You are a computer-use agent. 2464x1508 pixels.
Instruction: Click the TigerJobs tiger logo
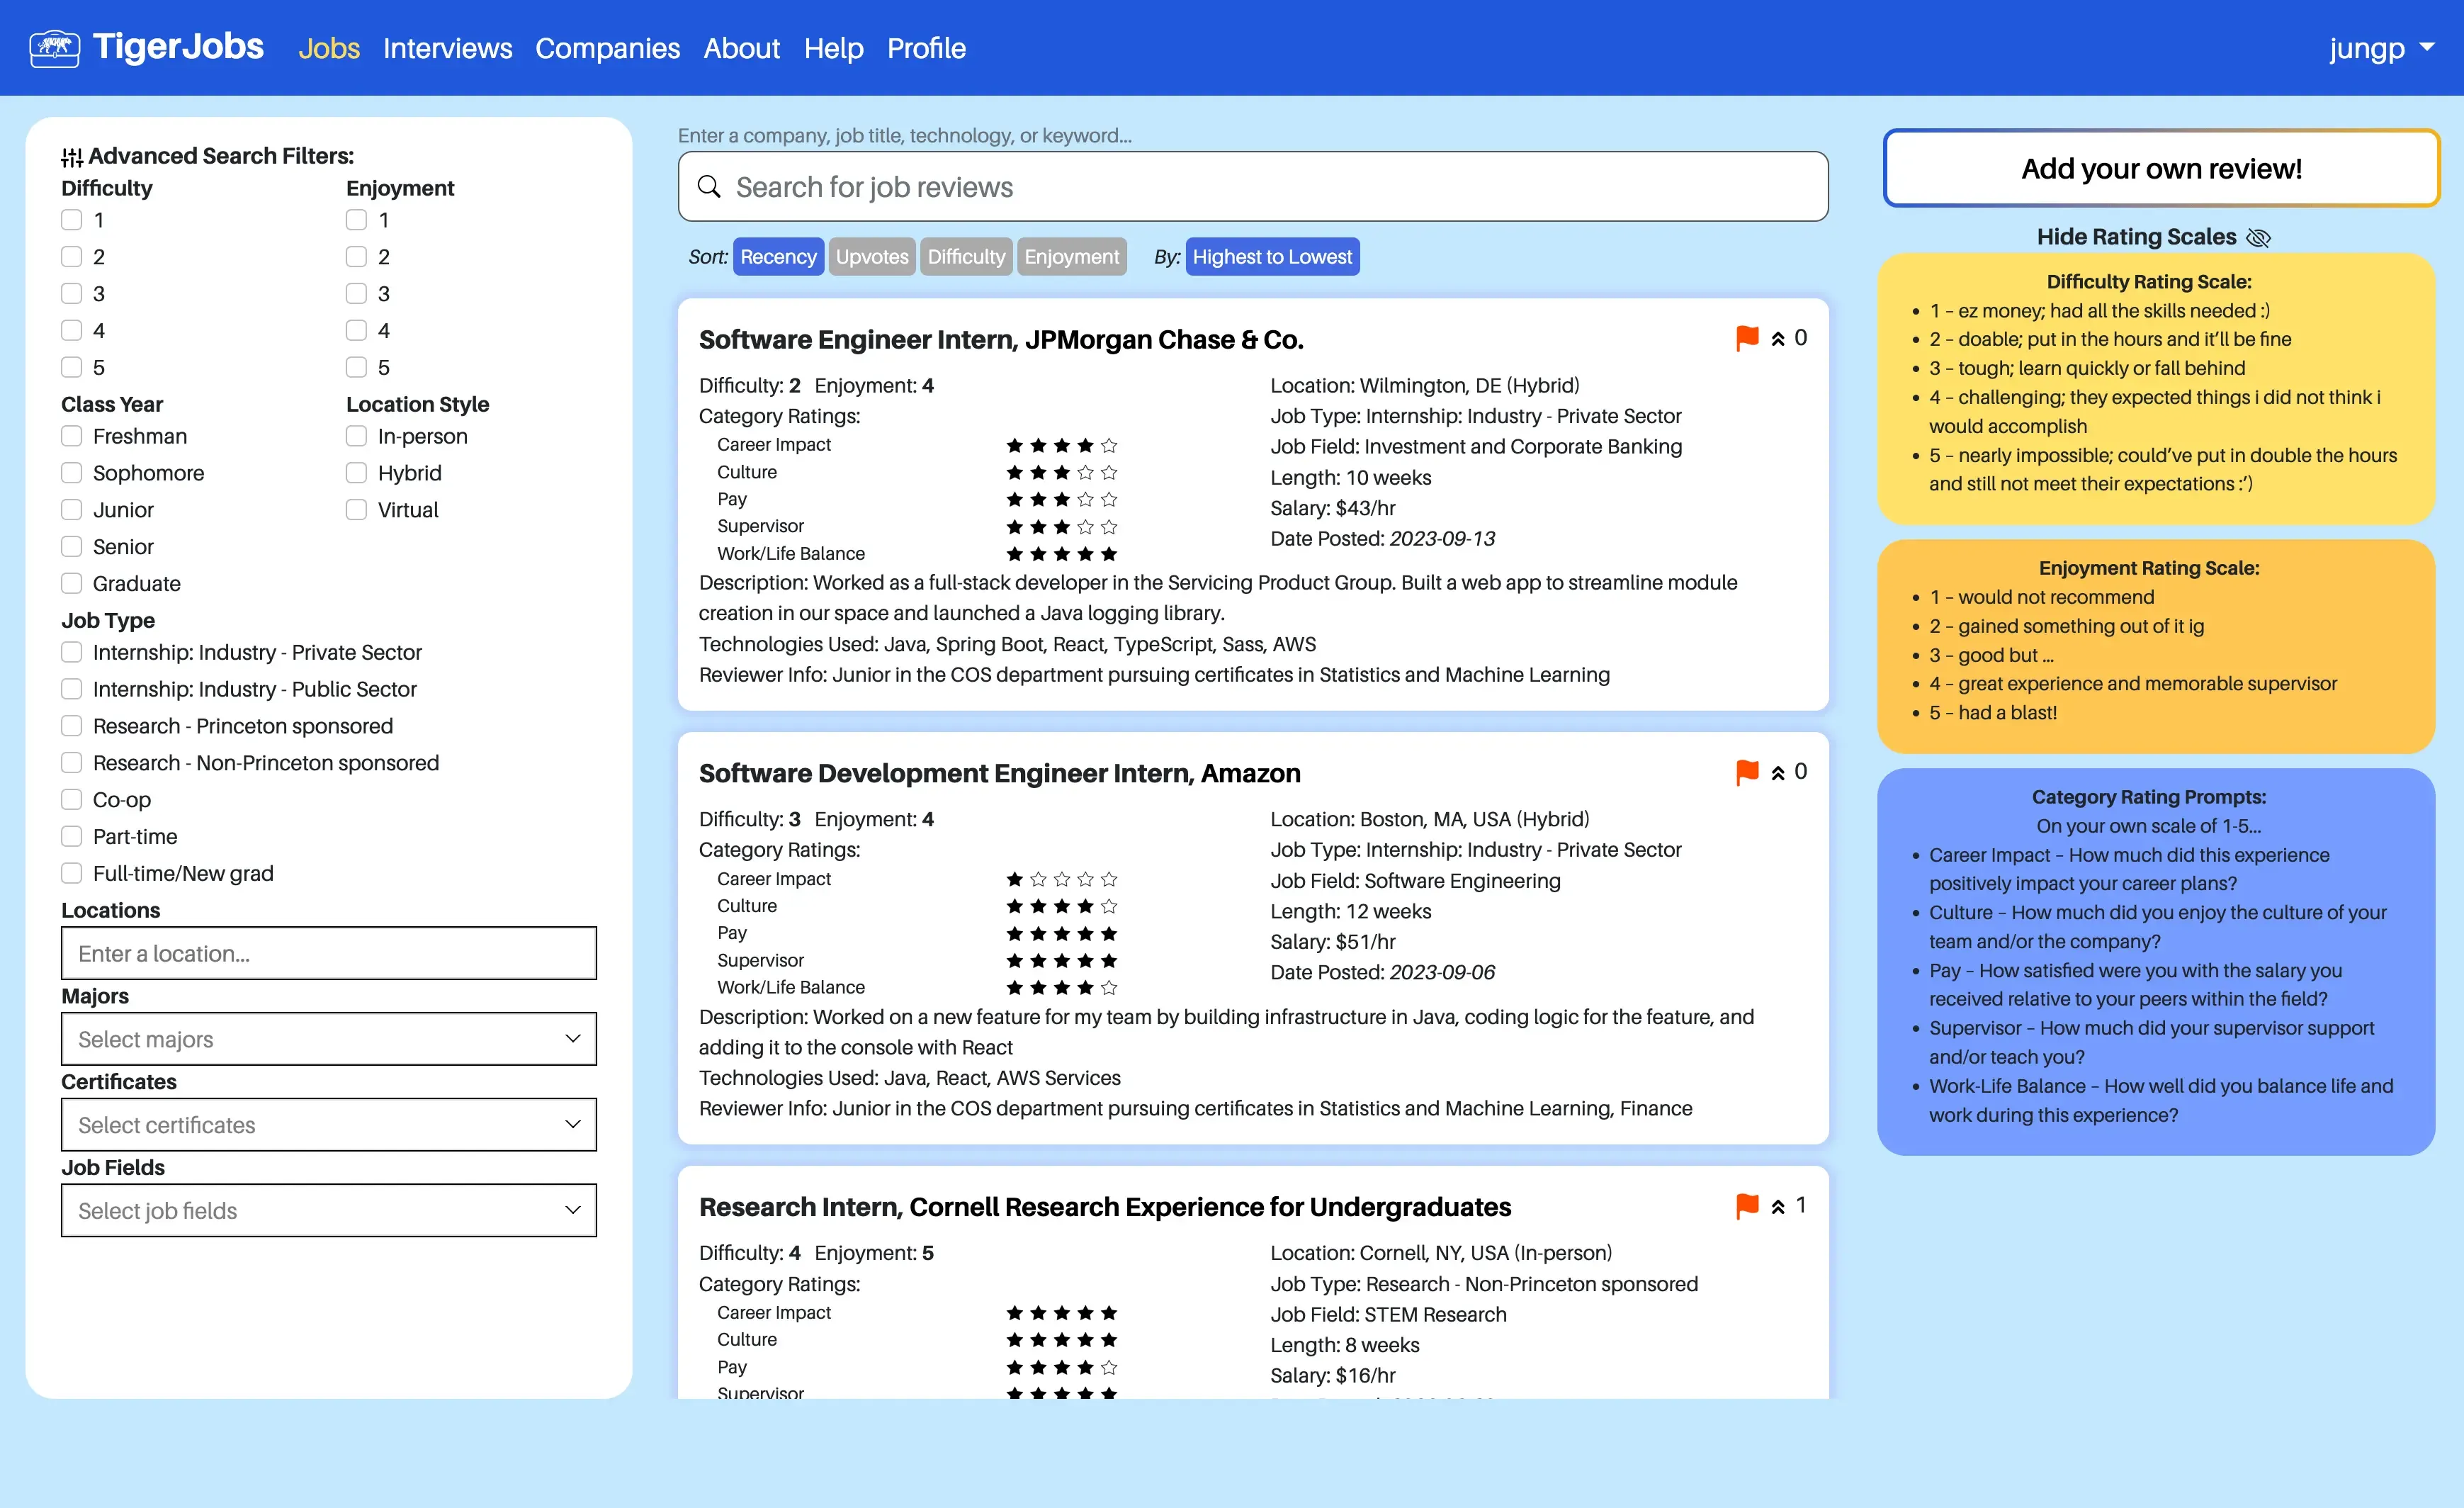pyautogui.click(x=55, y=47)
